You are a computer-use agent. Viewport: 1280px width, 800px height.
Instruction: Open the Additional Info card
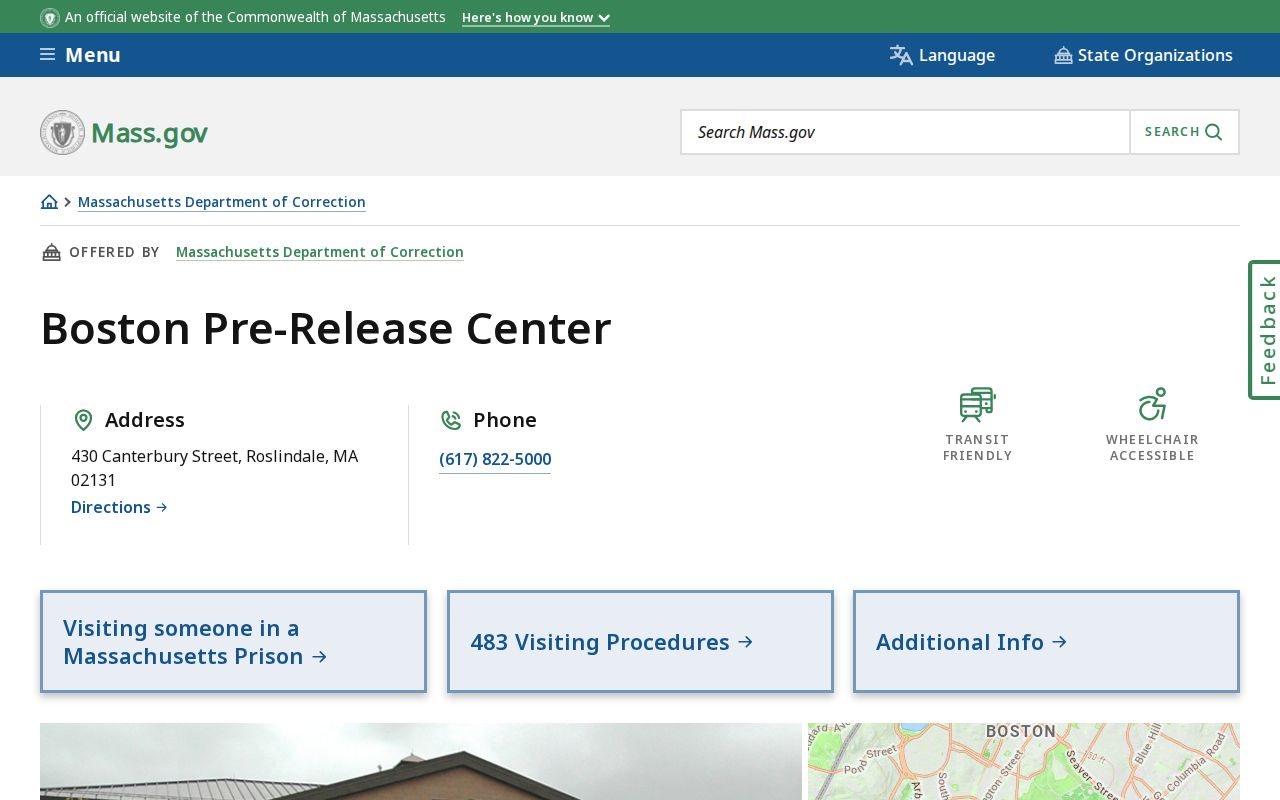tap(1046, 642)
